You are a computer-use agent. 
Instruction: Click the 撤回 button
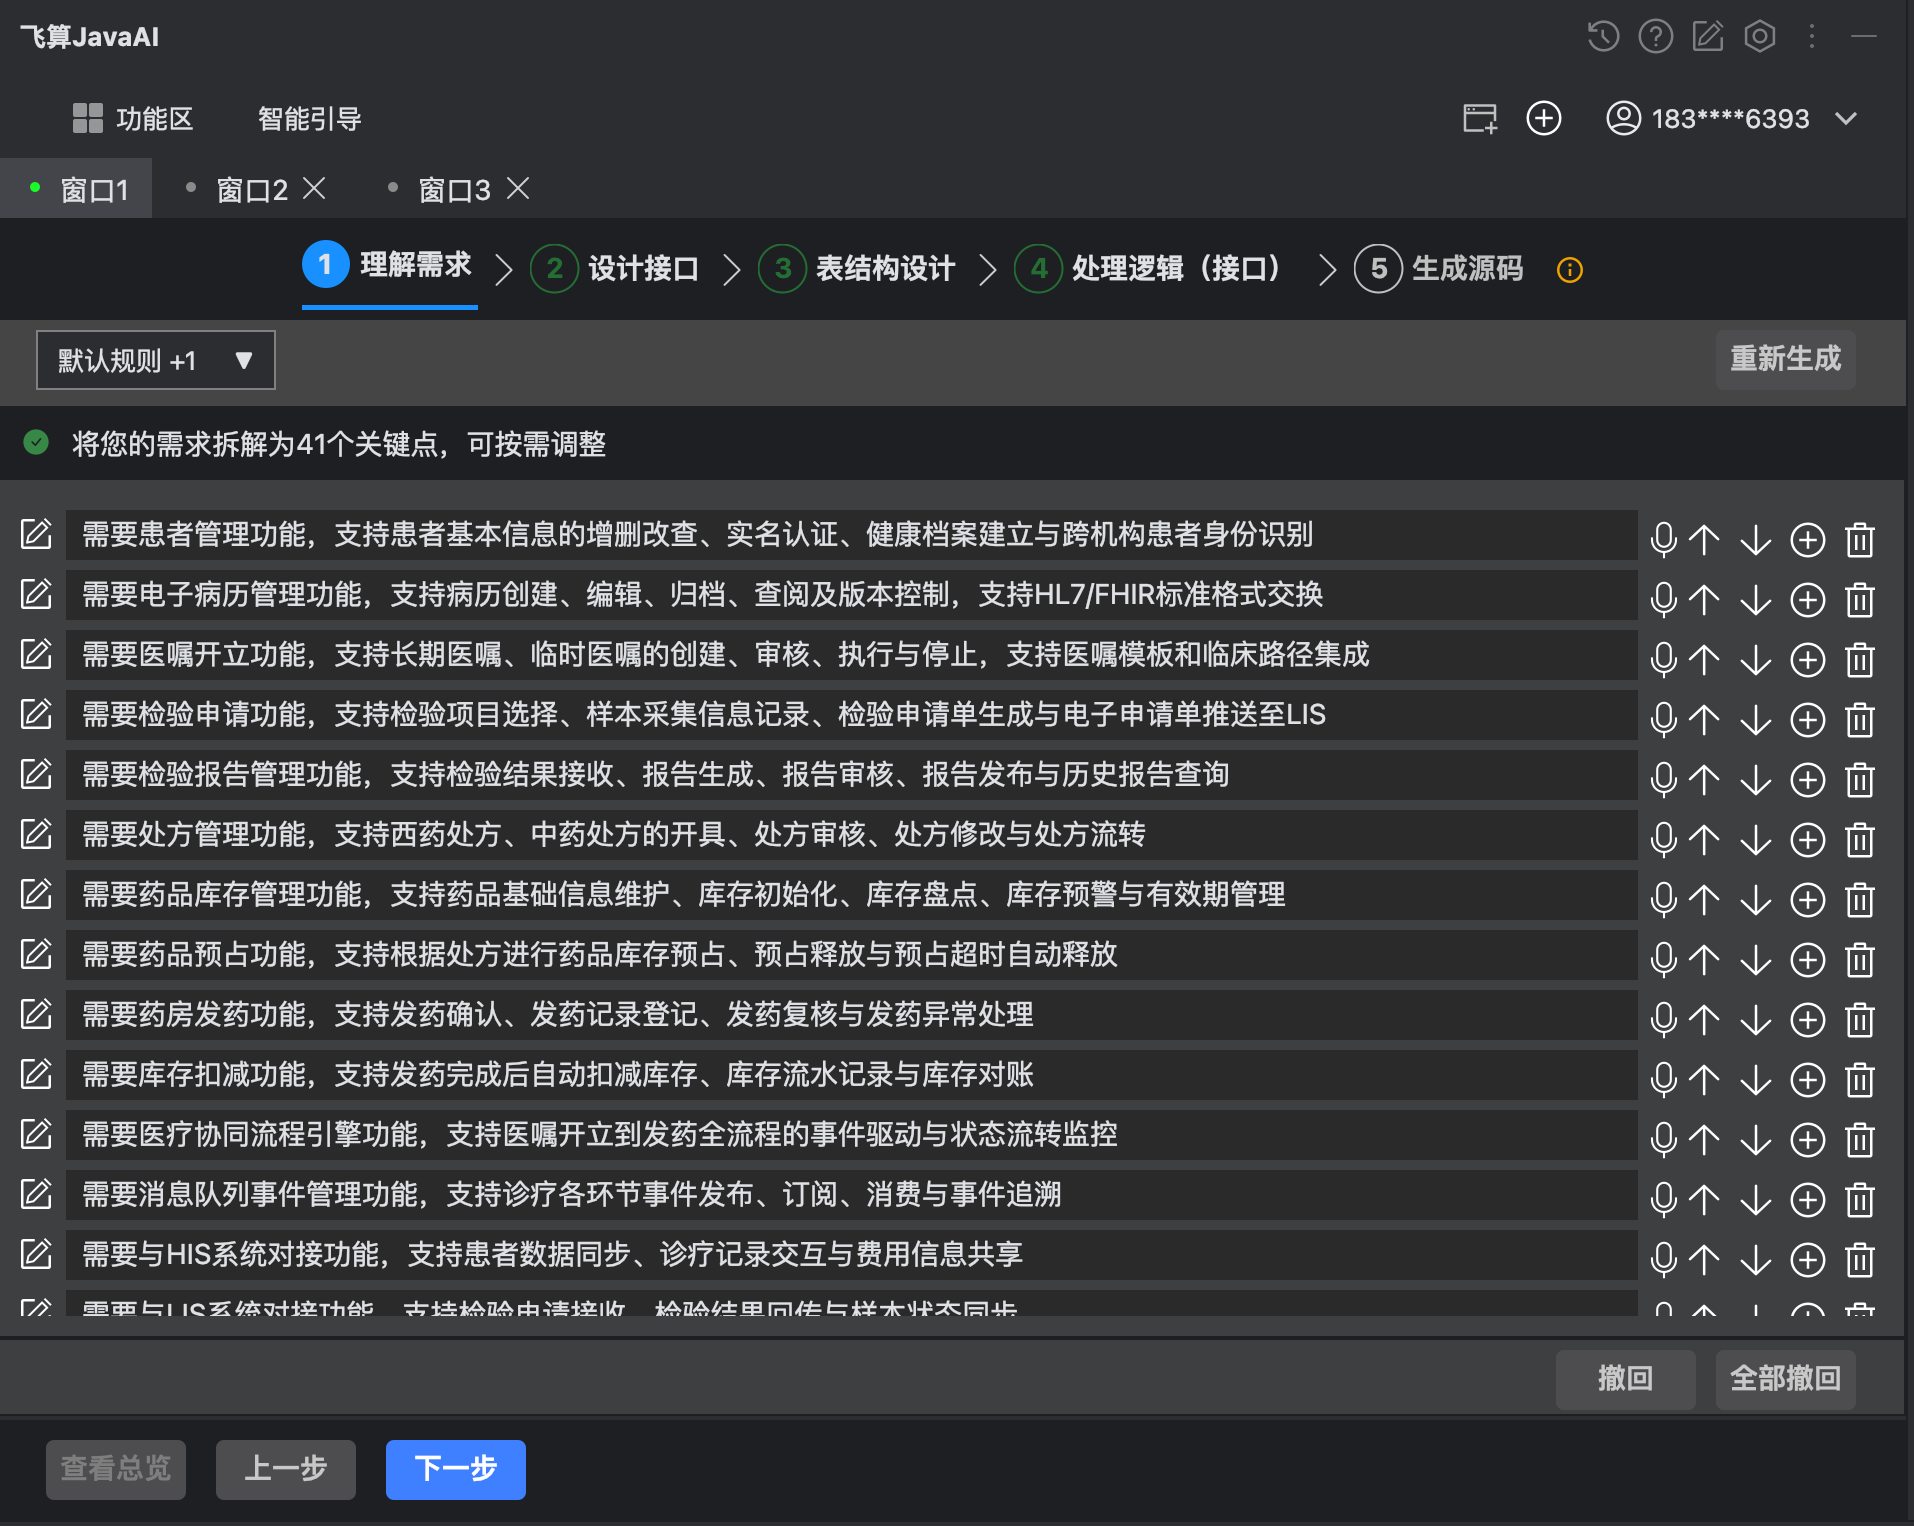(1626, 1379)
